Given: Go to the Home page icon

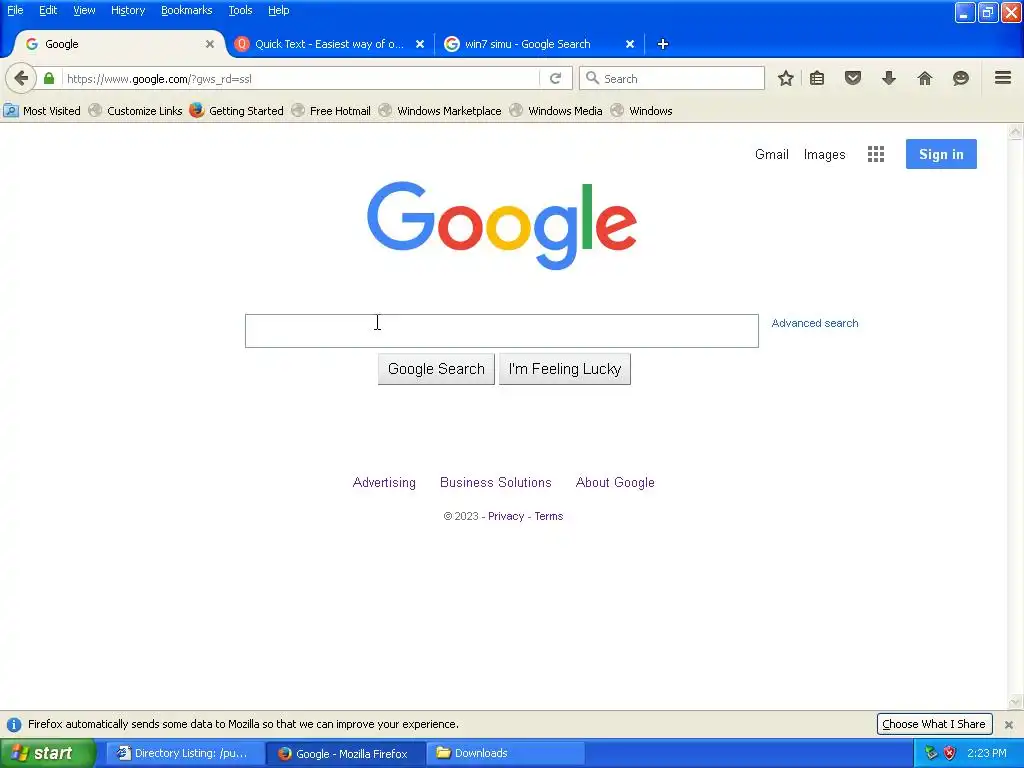Looking at the screenshot, I should tap(925, 78).
